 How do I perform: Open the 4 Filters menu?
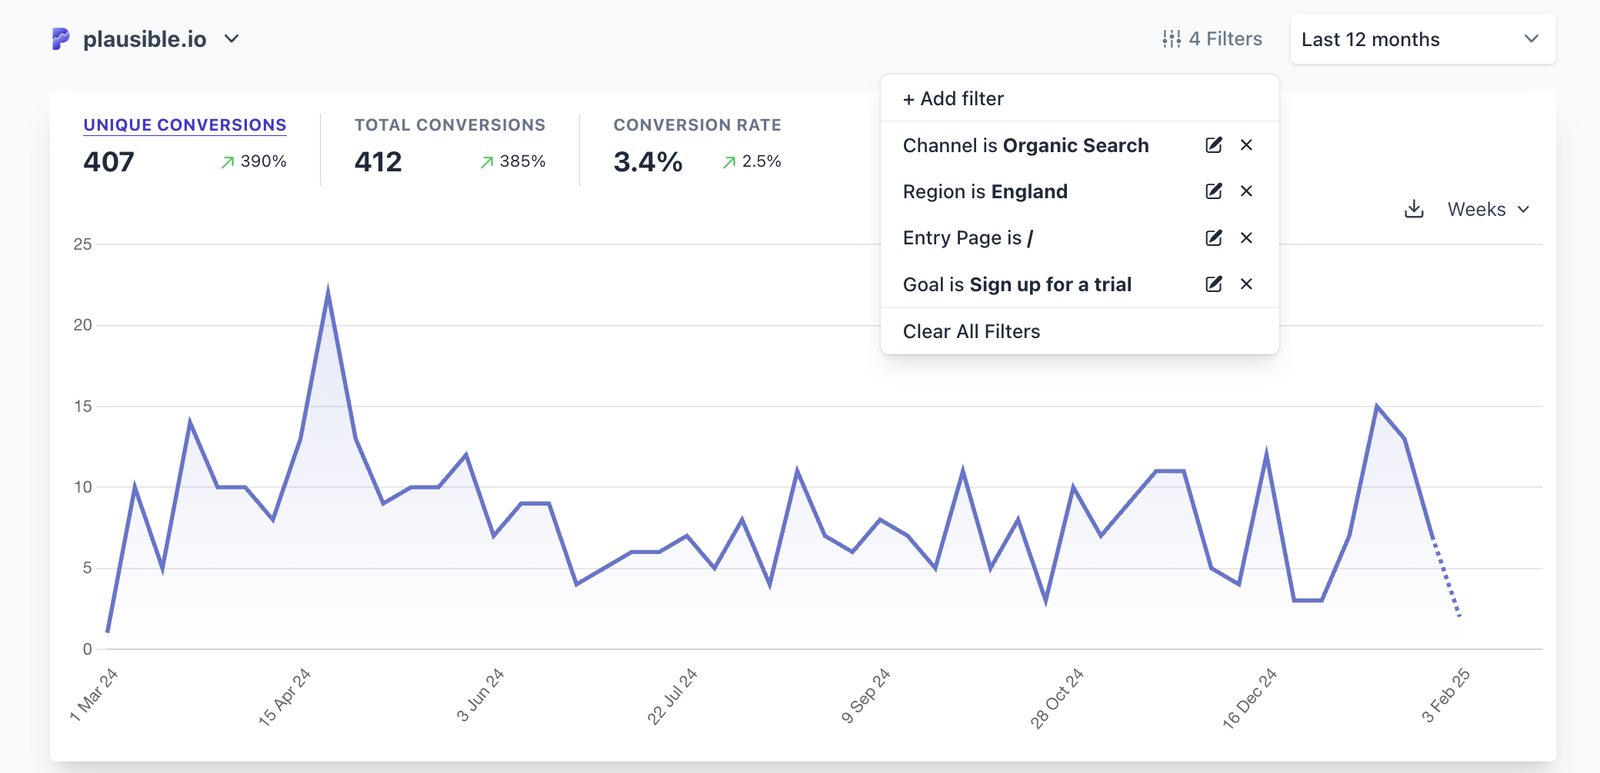(x=1212, y=39)
